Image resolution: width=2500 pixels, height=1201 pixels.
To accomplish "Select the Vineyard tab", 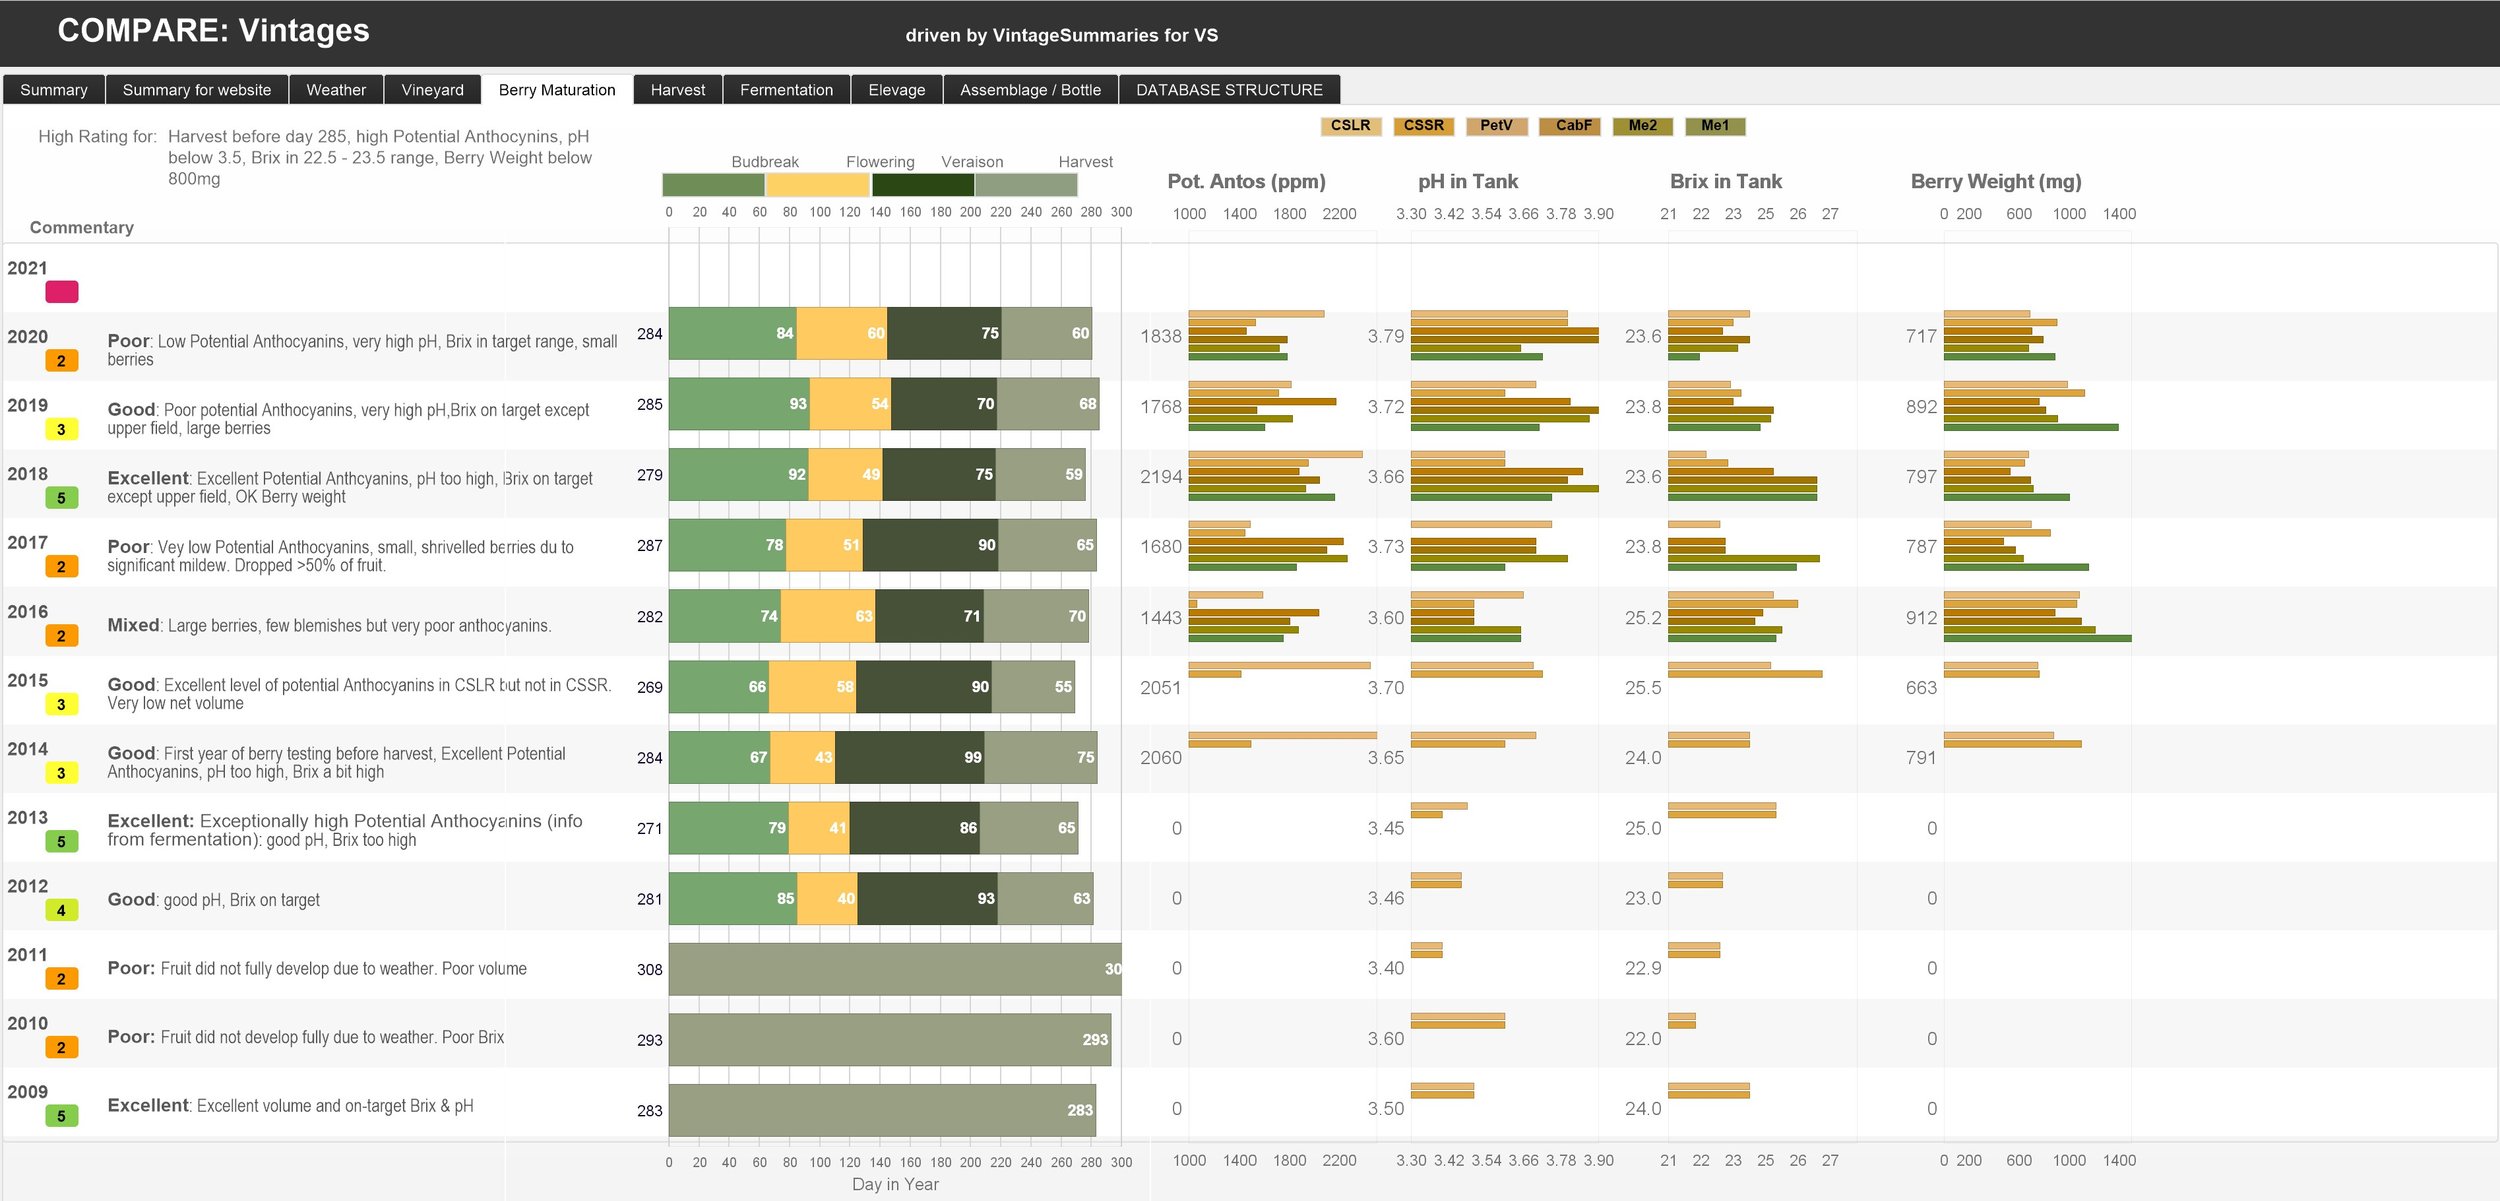I will [433, 90].
